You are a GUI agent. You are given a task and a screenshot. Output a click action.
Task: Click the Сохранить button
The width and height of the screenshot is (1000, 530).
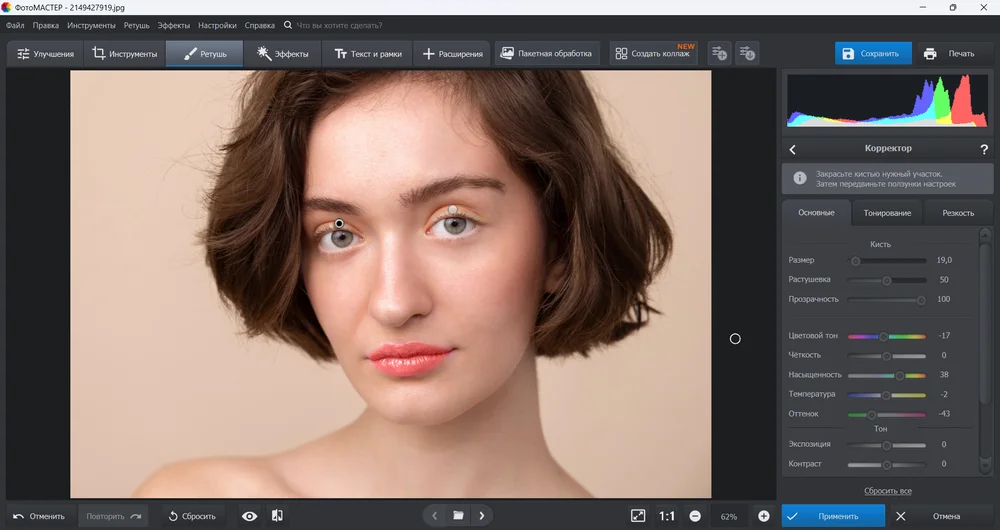tap(873, 53)
